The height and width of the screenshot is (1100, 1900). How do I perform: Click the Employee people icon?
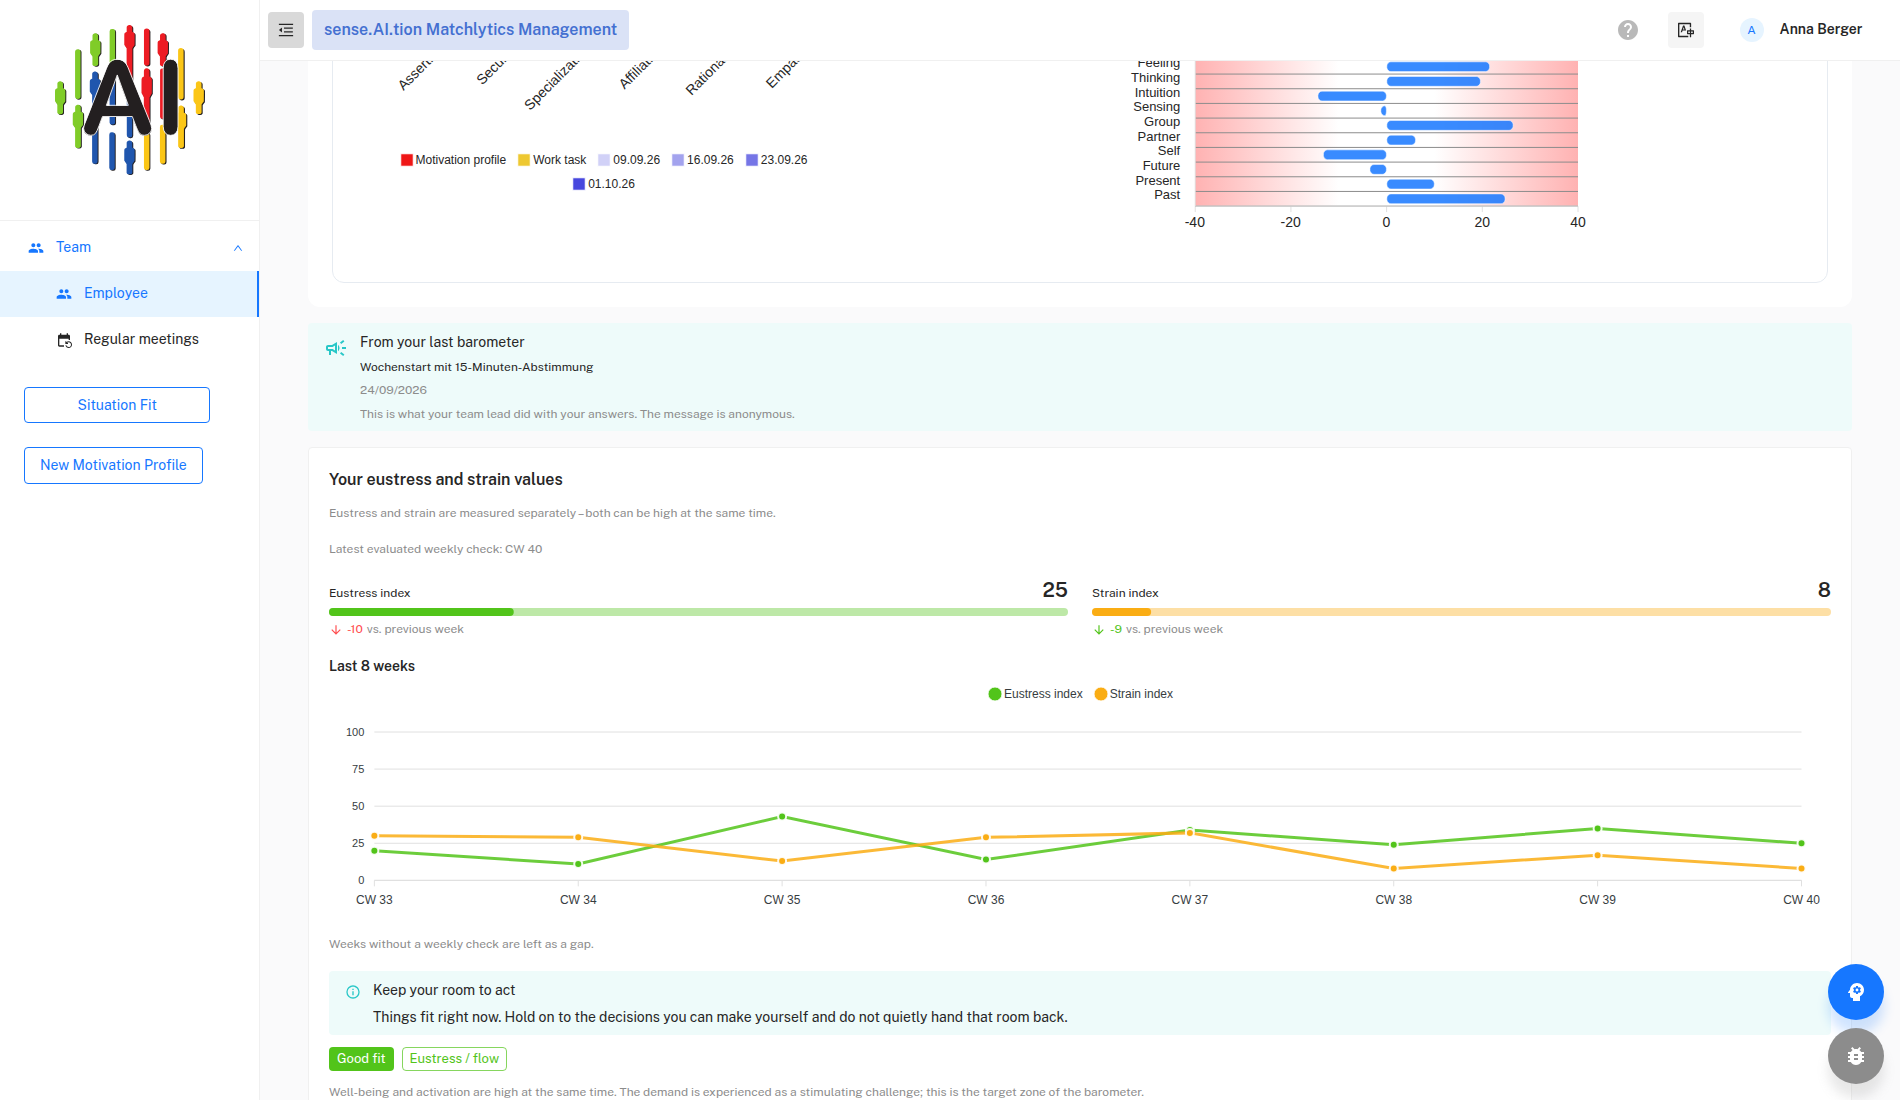[x=64, y=294]
